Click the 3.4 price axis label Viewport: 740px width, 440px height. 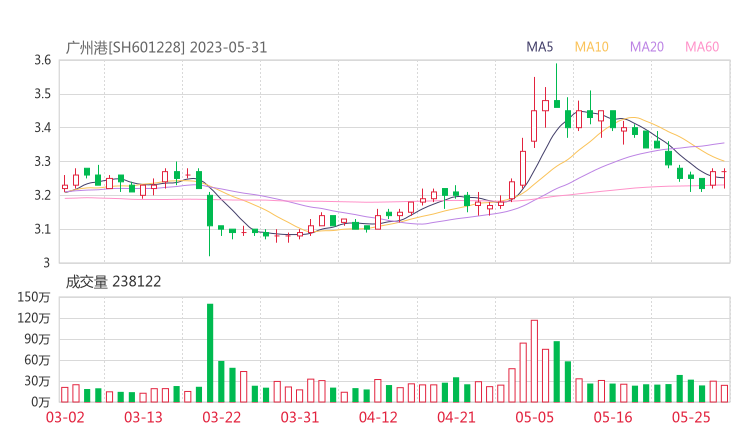pyautogui.click(x=42, y=127)
